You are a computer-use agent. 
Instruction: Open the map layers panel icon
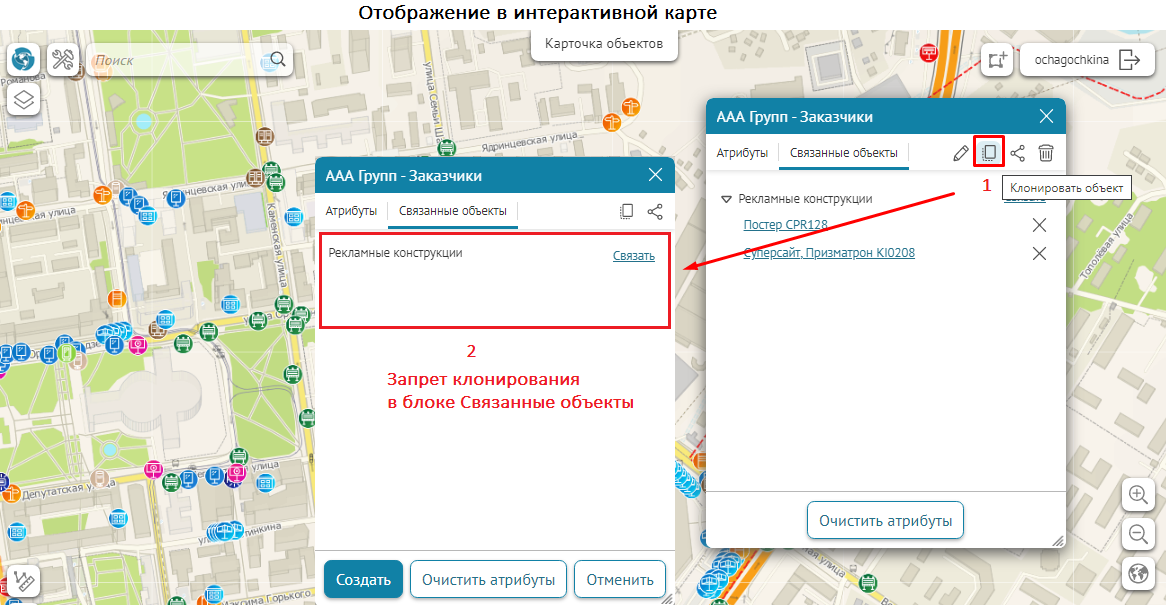[24, 99]
